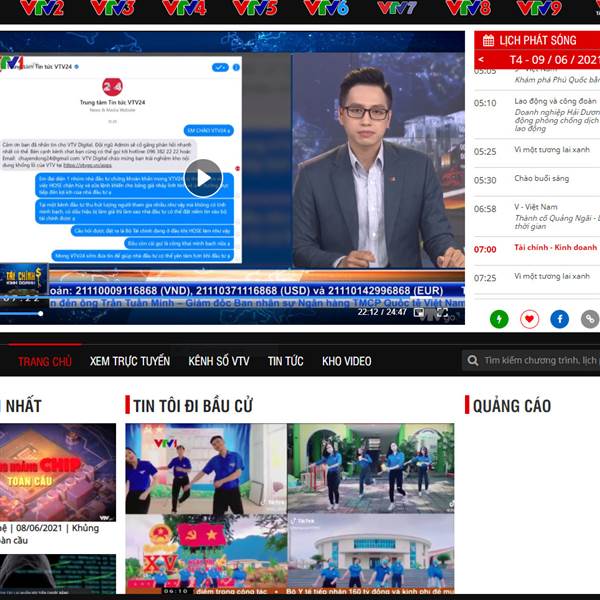Open the VTV1 dancers in blue shirts thumbnail
This screenshot has height=600, width=600.
206,468
